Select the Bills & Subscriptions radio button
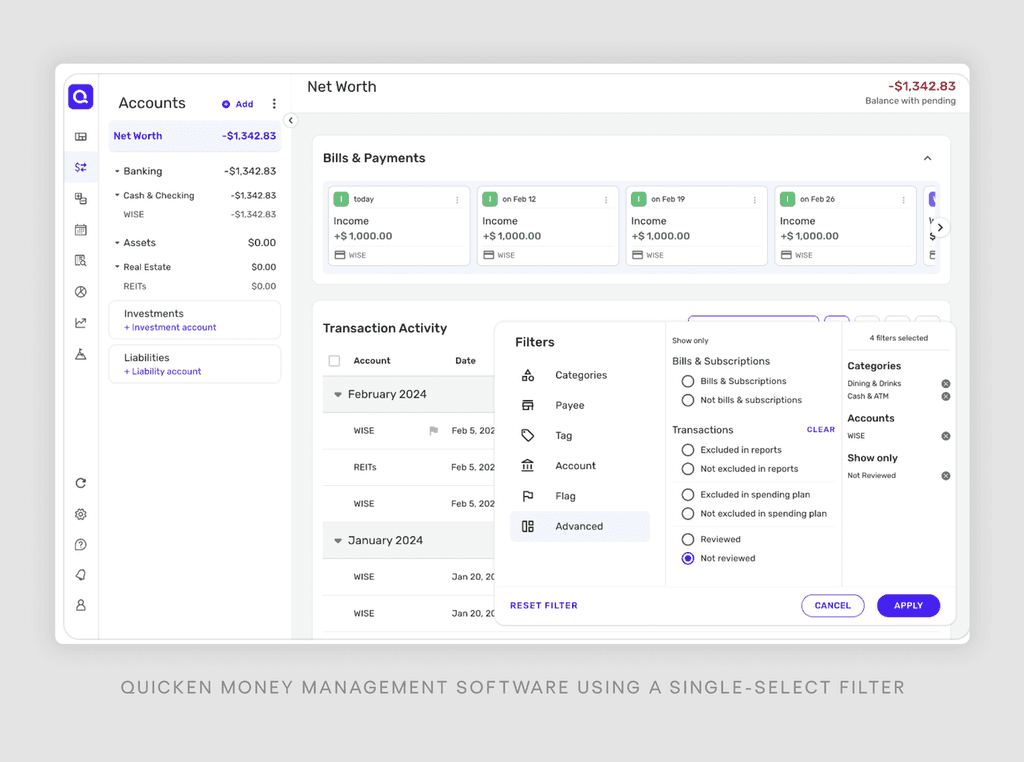Screen dimensions: 1024x762 pos(688,381)
